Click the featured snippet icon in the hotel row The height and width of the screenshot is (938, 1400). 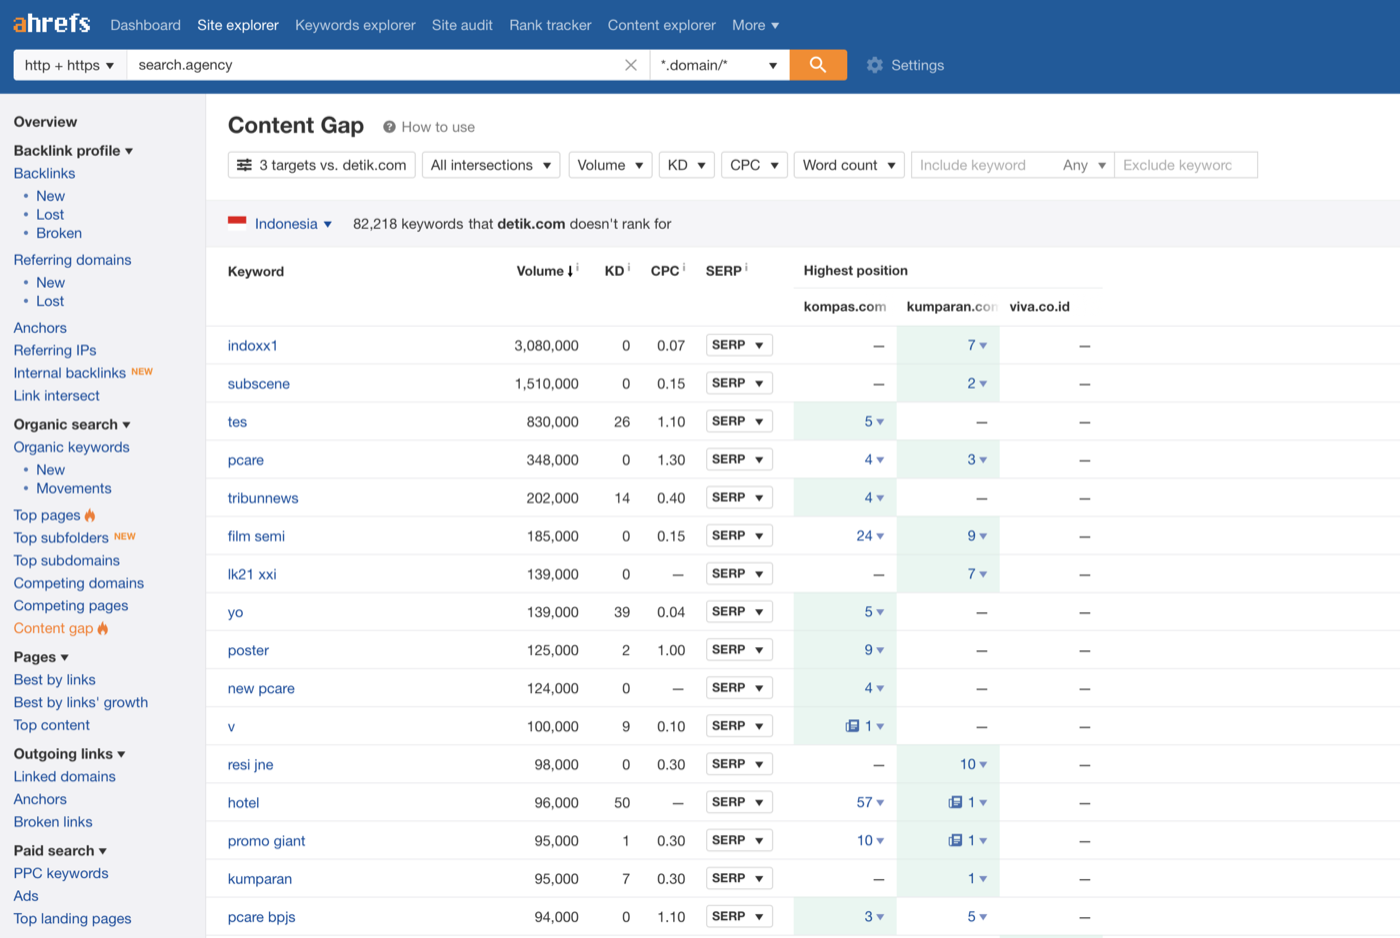point(955,802)
